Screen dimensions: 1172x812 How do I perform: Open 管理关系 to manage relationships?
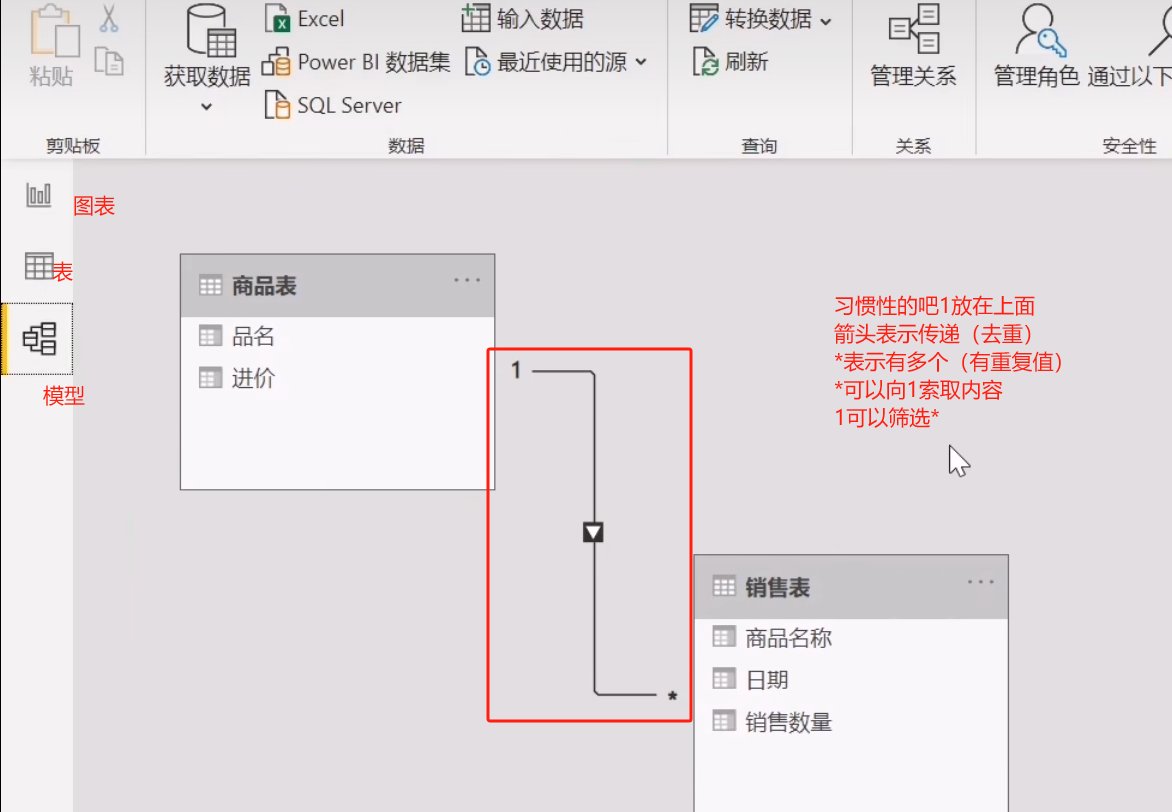click(913, 46)
